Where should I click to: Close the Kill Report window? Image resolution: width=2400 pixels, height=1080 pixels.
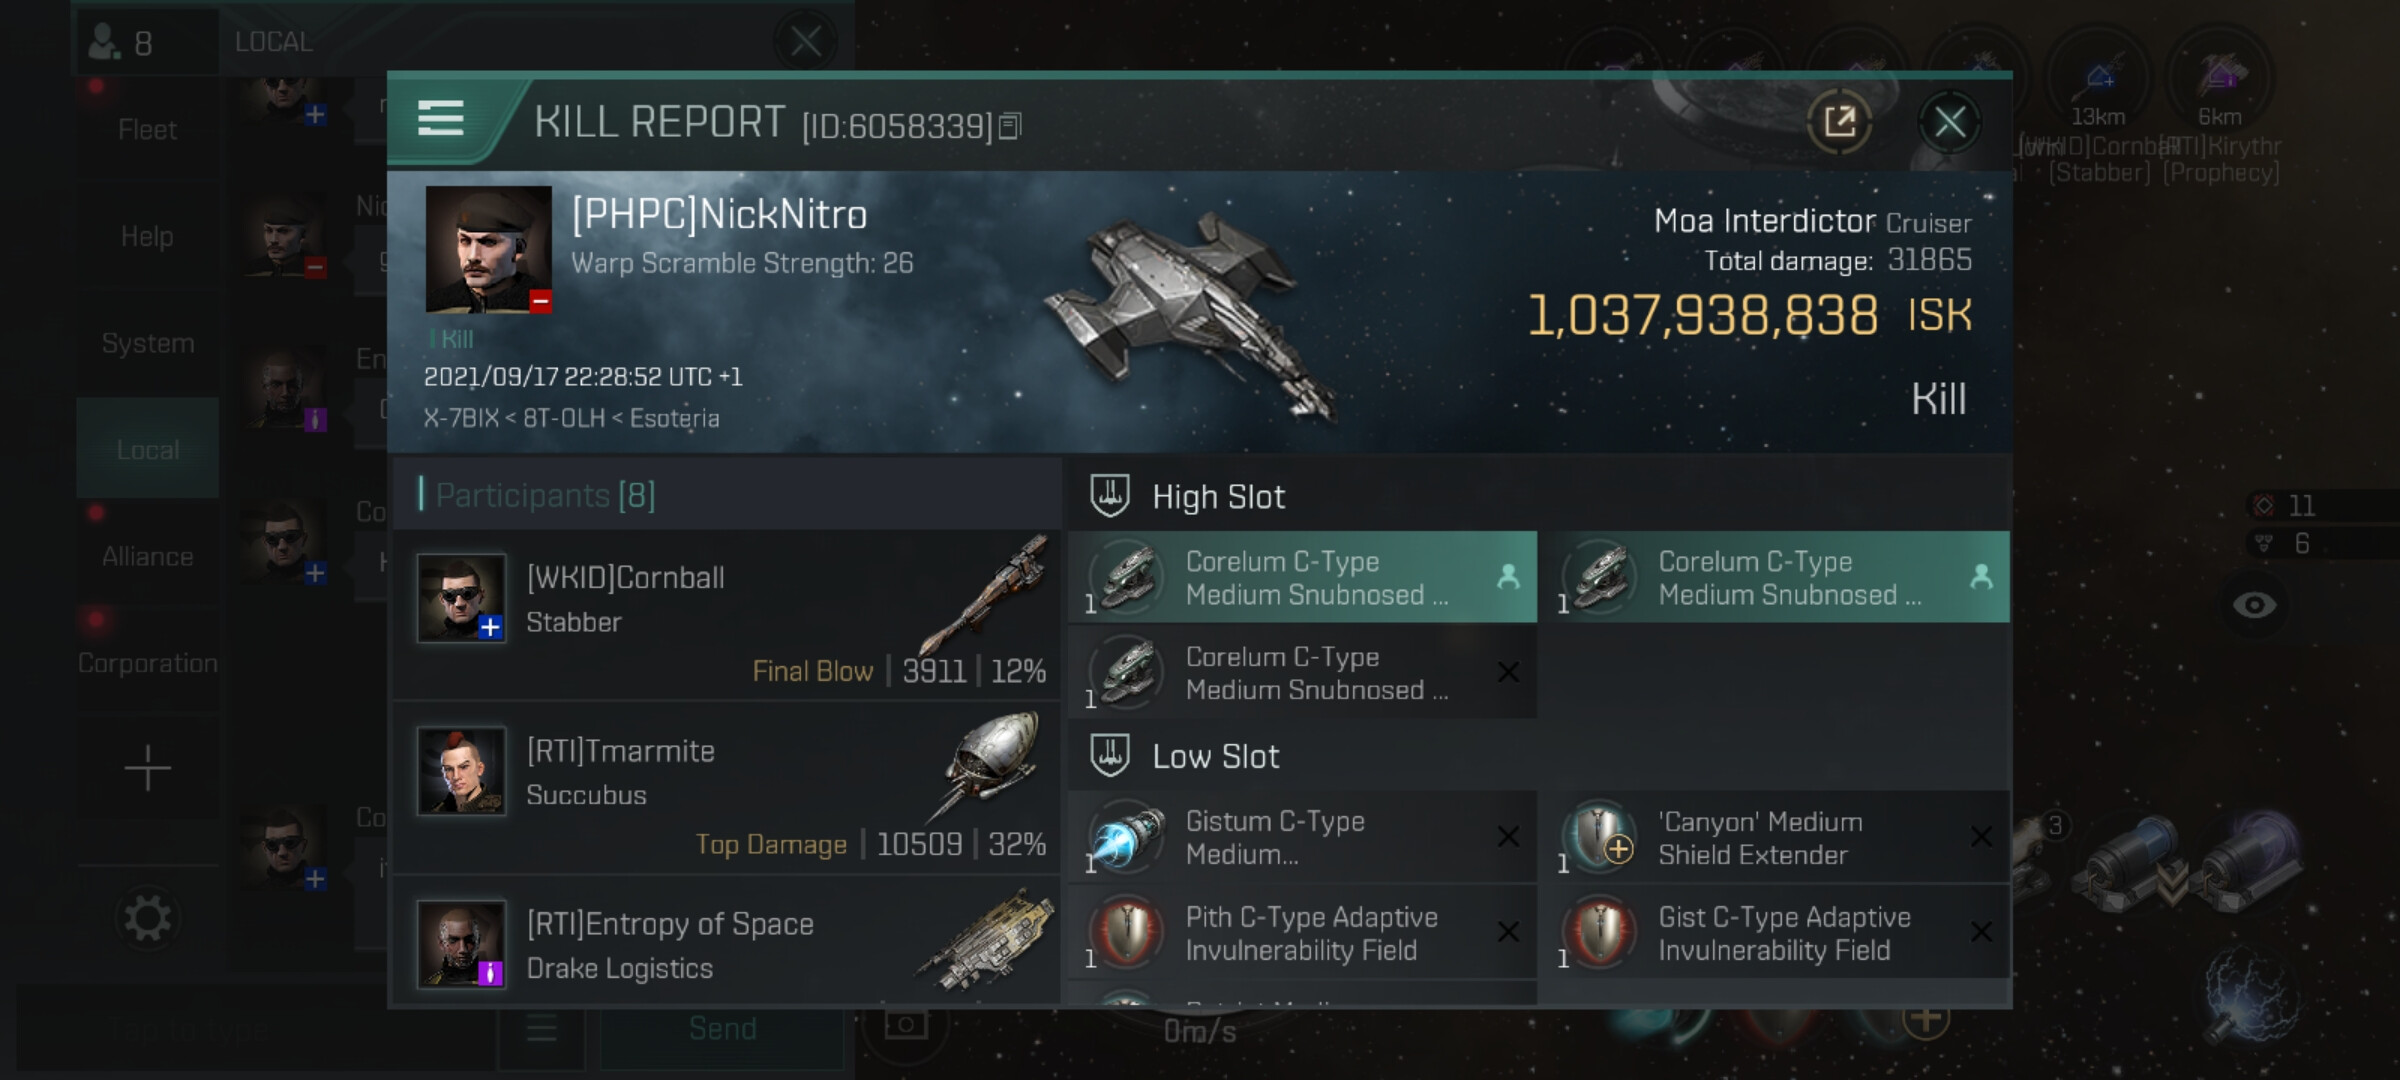click(x=1949, y=122)
